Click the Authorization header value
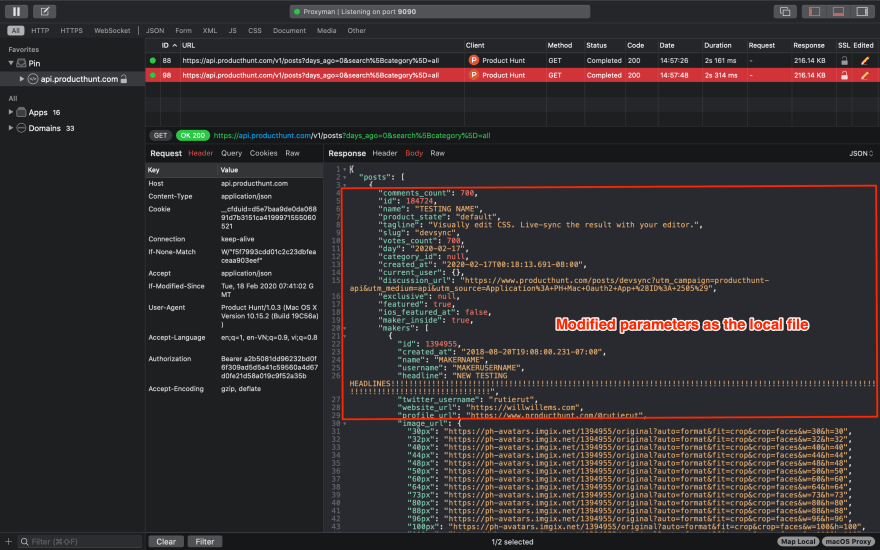Image resolution: width=880 pixels, height=550 pixels. point(269,367)
